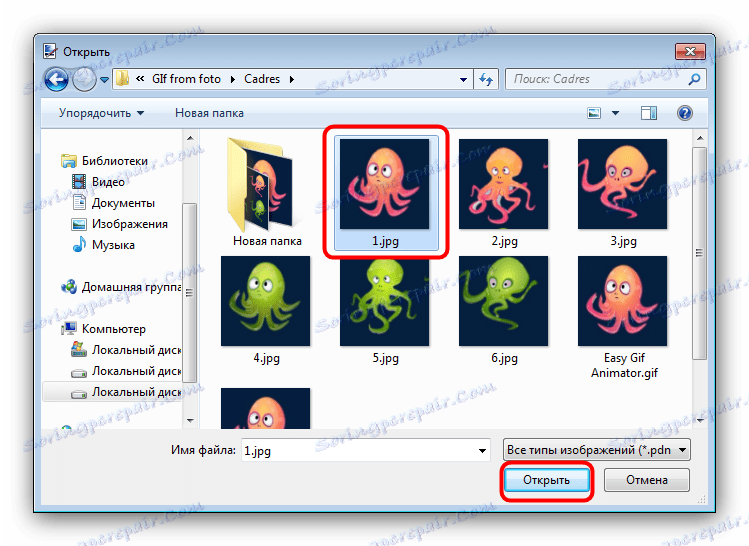
Task: Expand arrow after 'Cadres' breadcrumb
Action: [x=292, y=79]
